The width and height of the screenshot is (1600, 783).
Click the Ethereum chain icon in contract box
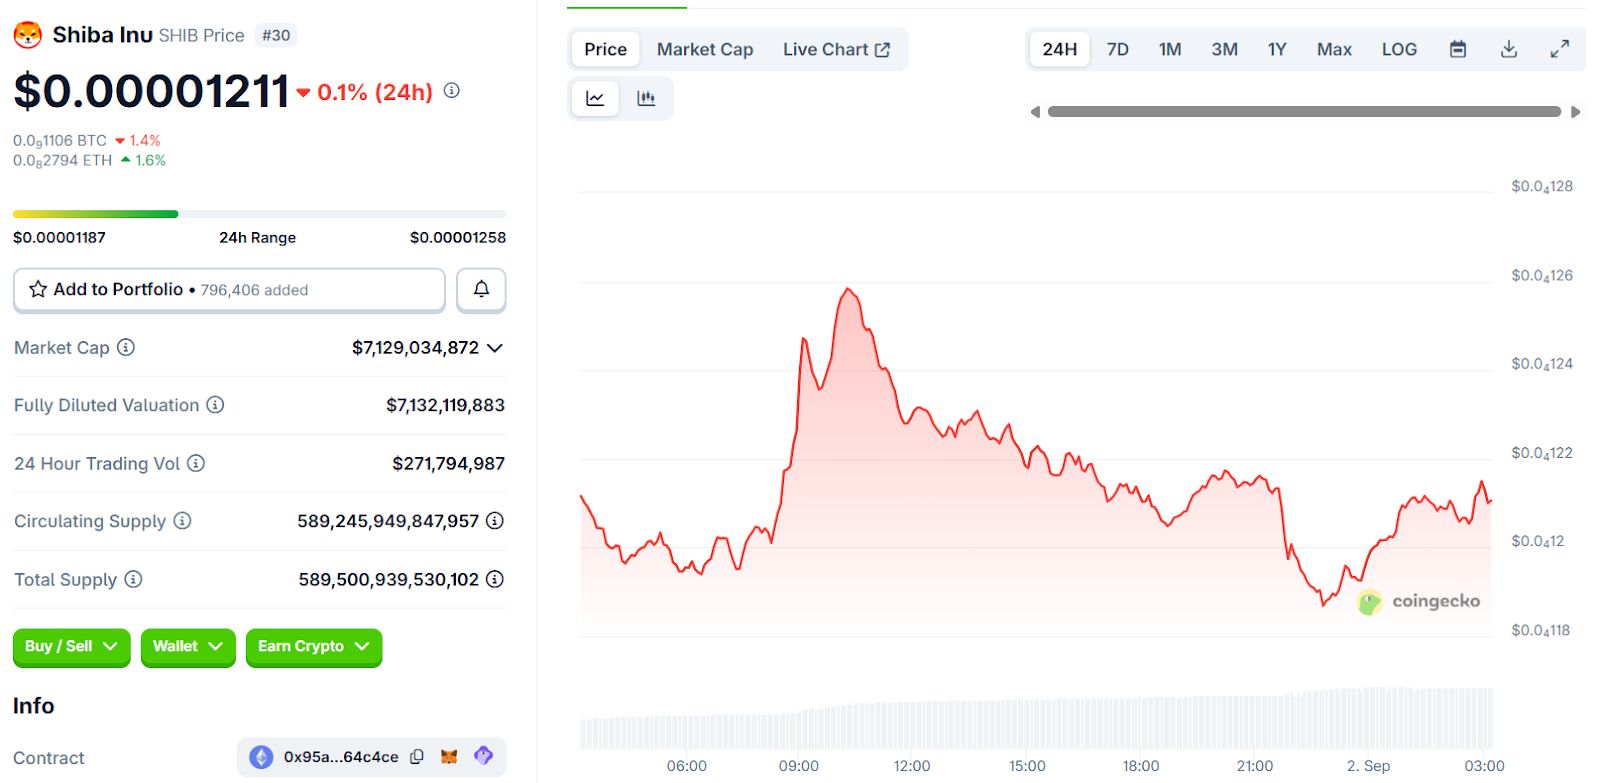pos(261,757)
